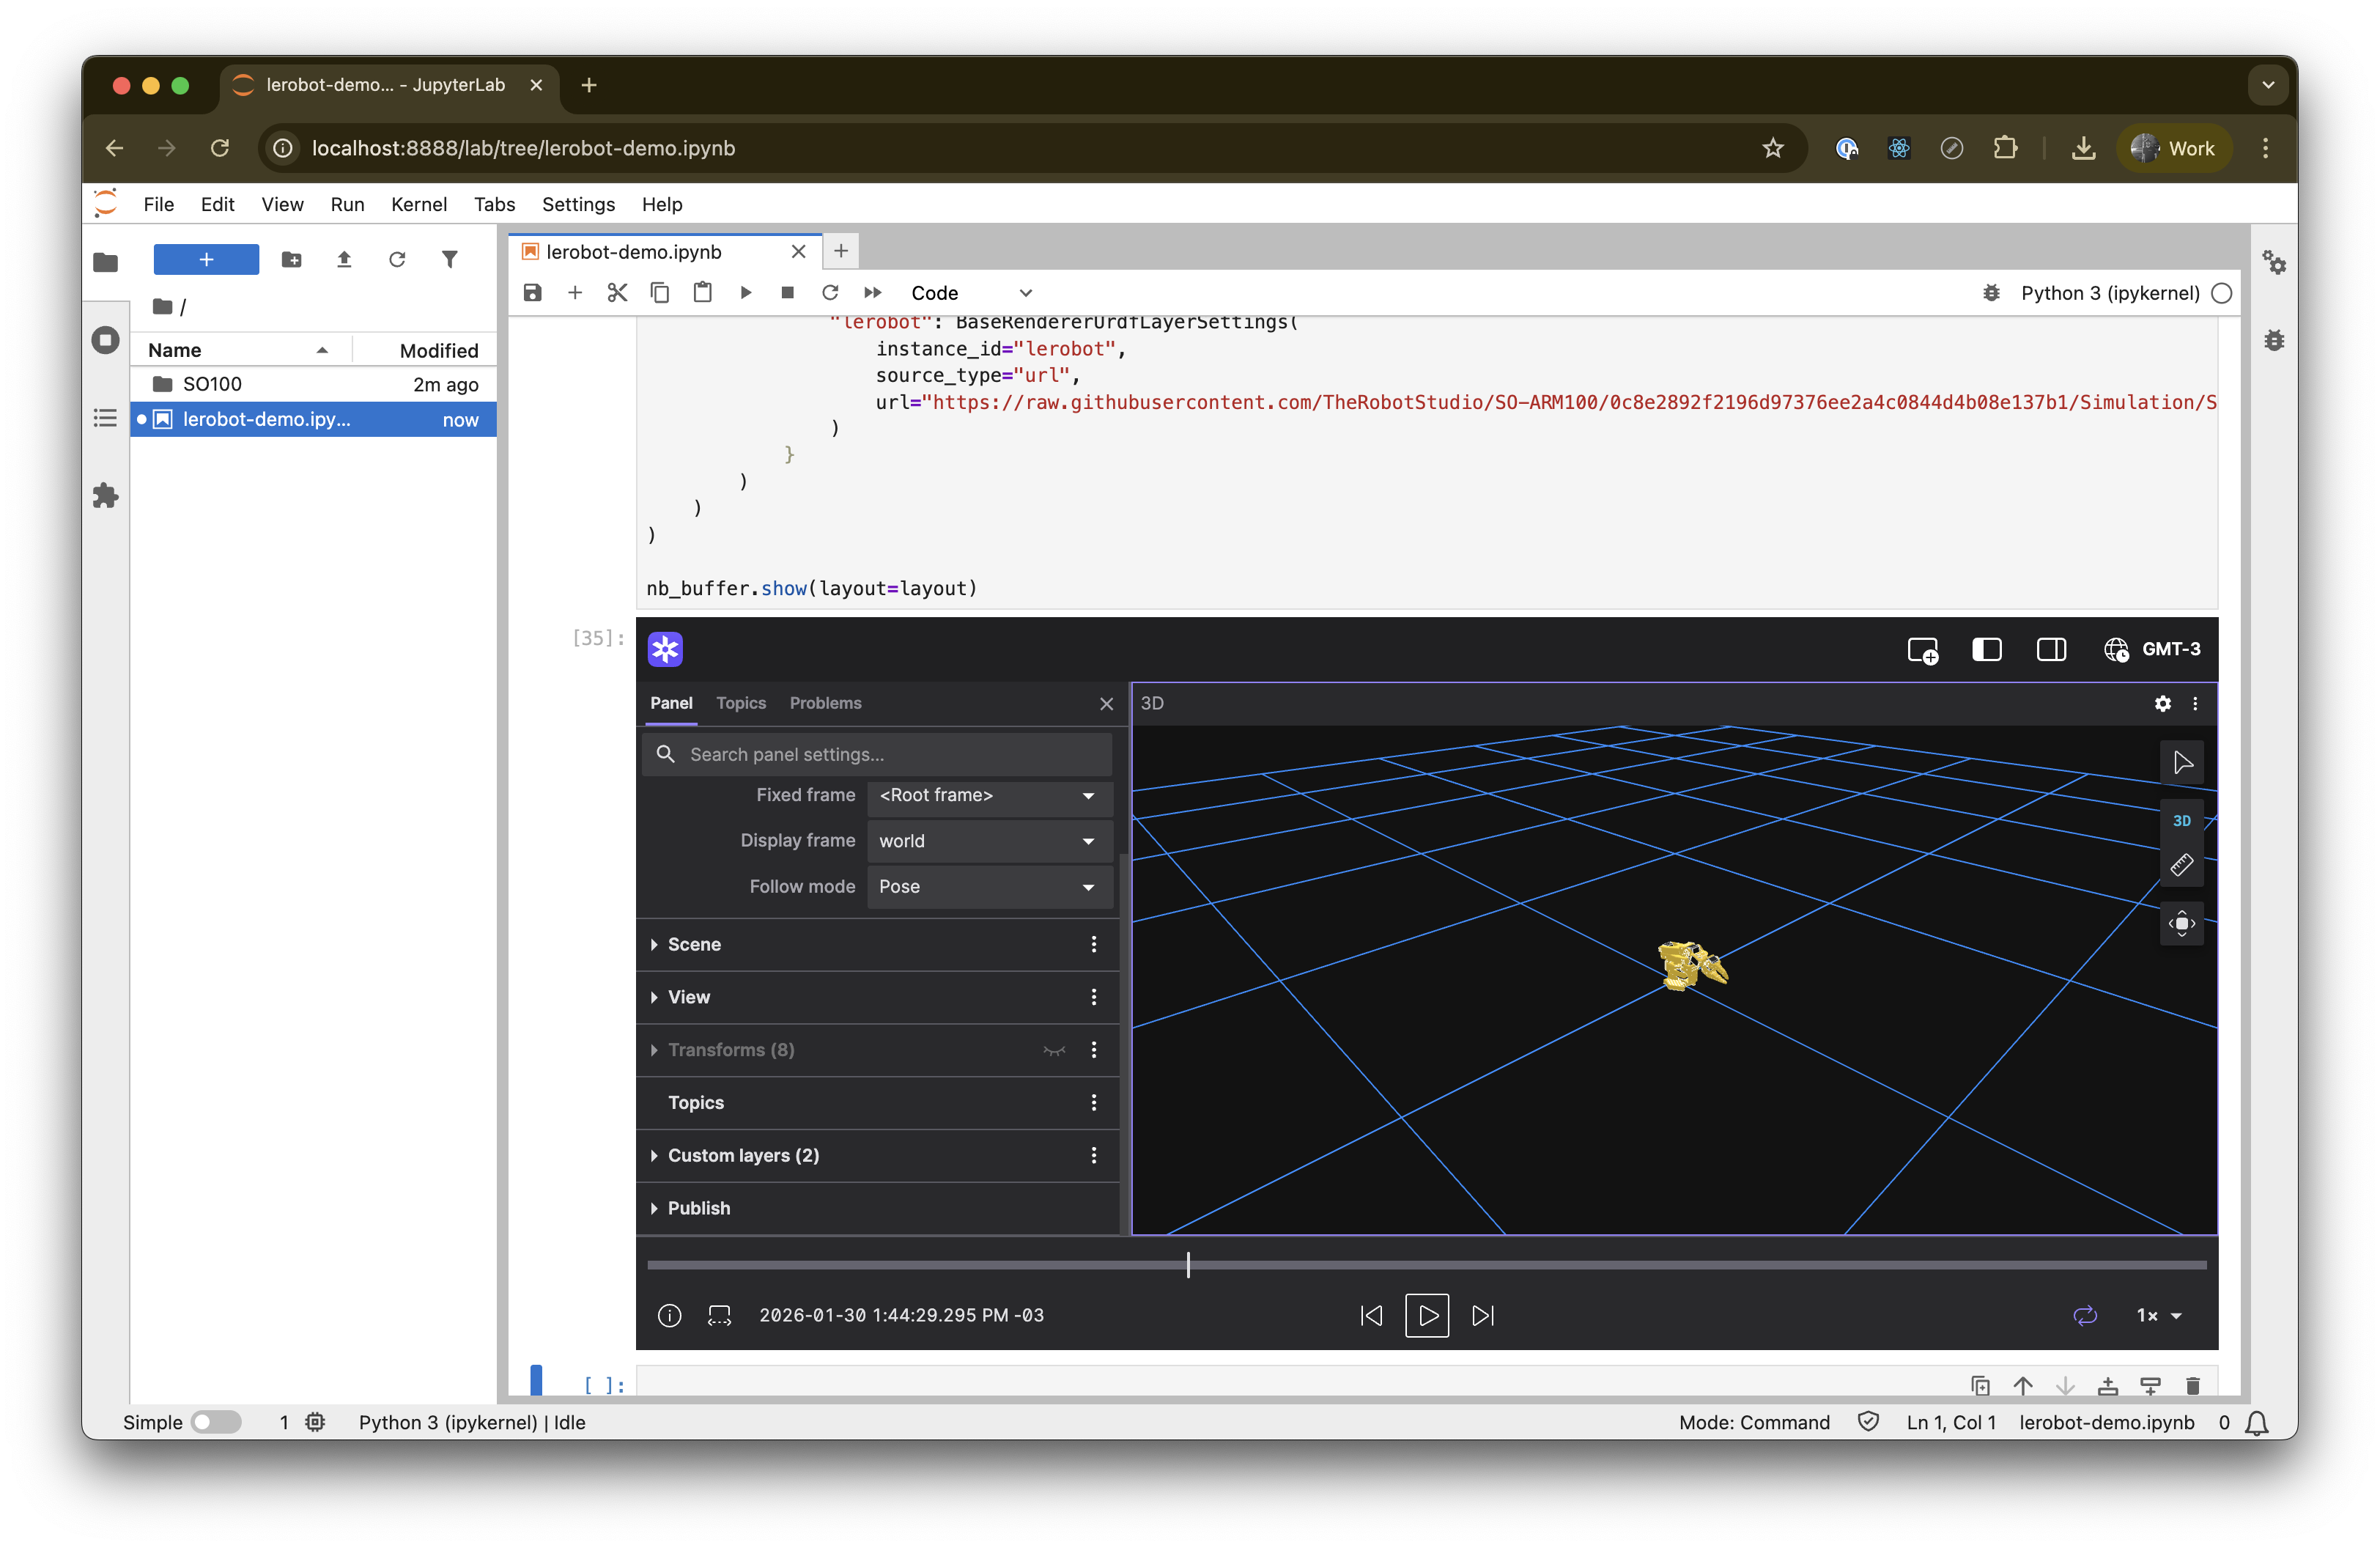Image resolution: width=2380 pixels, height=1548 pixels.
Task: Expand the Custom layers section
Action: 743,1155
